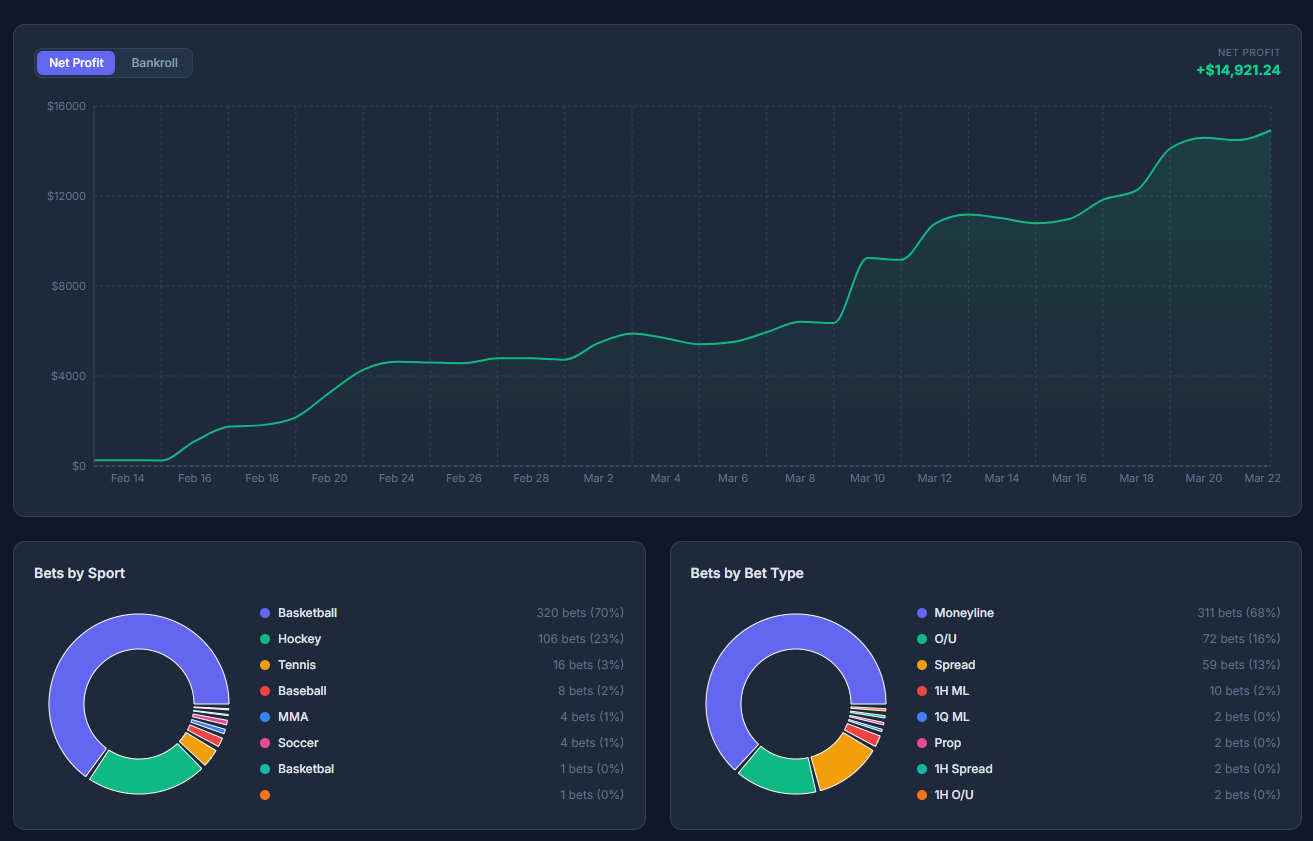1313x841 pixels.
Task: Select the Net Profit toggle button
Action: (76, 63)
